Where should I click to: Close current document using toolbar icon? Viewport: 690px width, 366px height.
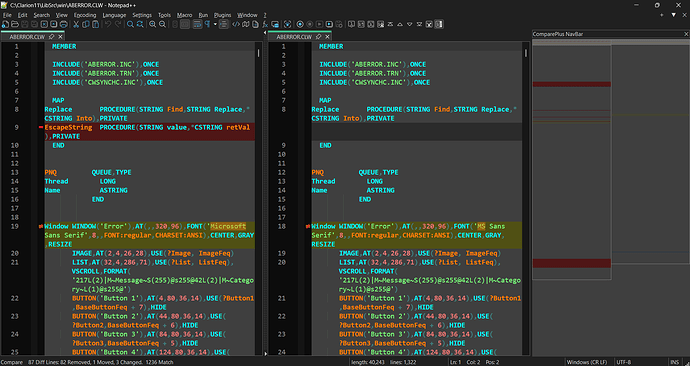[x=44, y=24]
